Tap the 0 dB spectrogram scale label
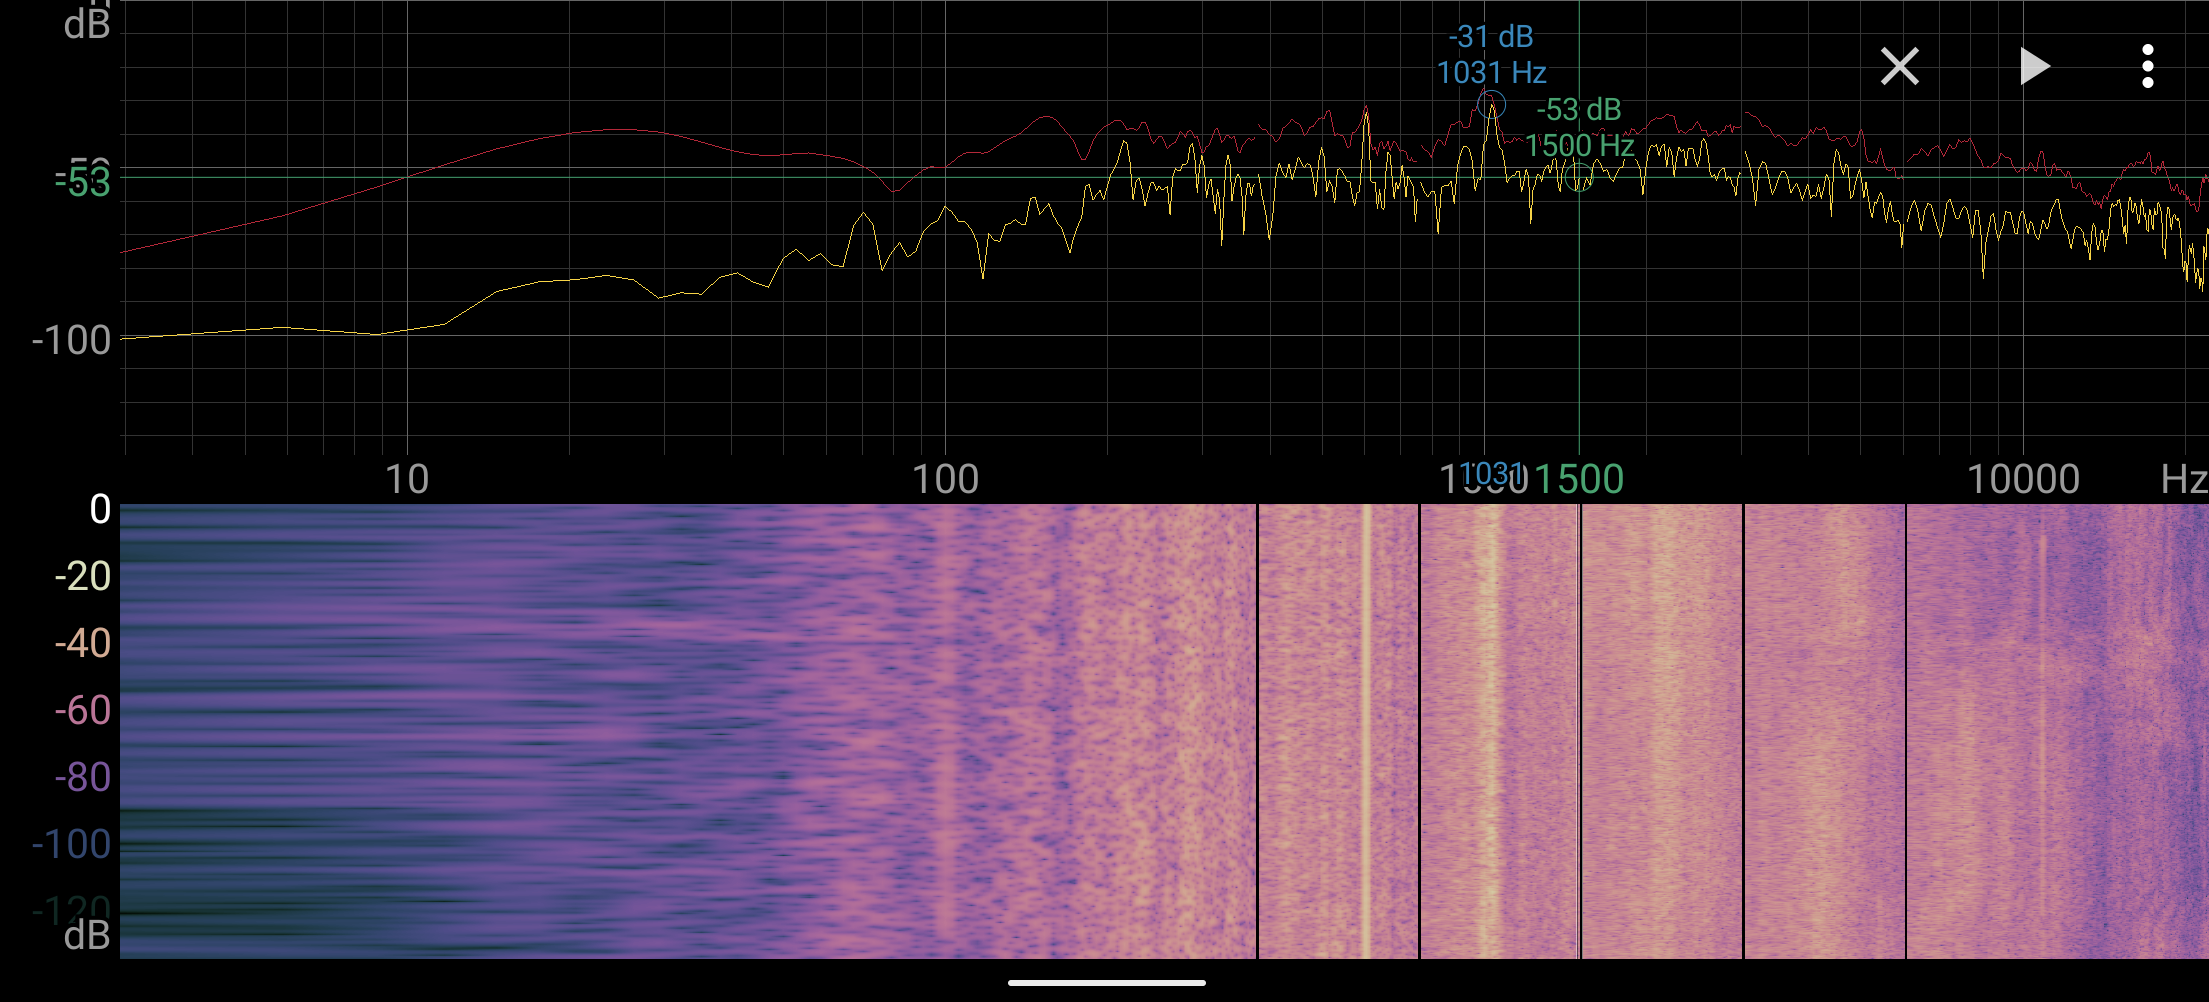Screen dimensions: 2209x1002 [100, 510]
